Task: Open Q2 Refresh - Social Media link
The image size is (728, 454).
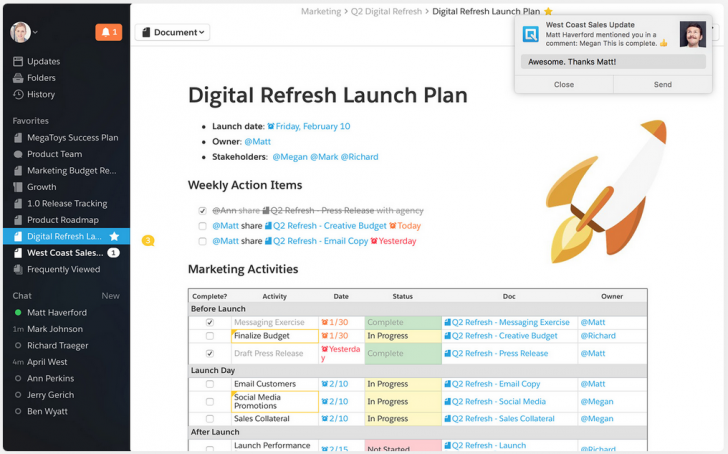Action: click(499, 402)
